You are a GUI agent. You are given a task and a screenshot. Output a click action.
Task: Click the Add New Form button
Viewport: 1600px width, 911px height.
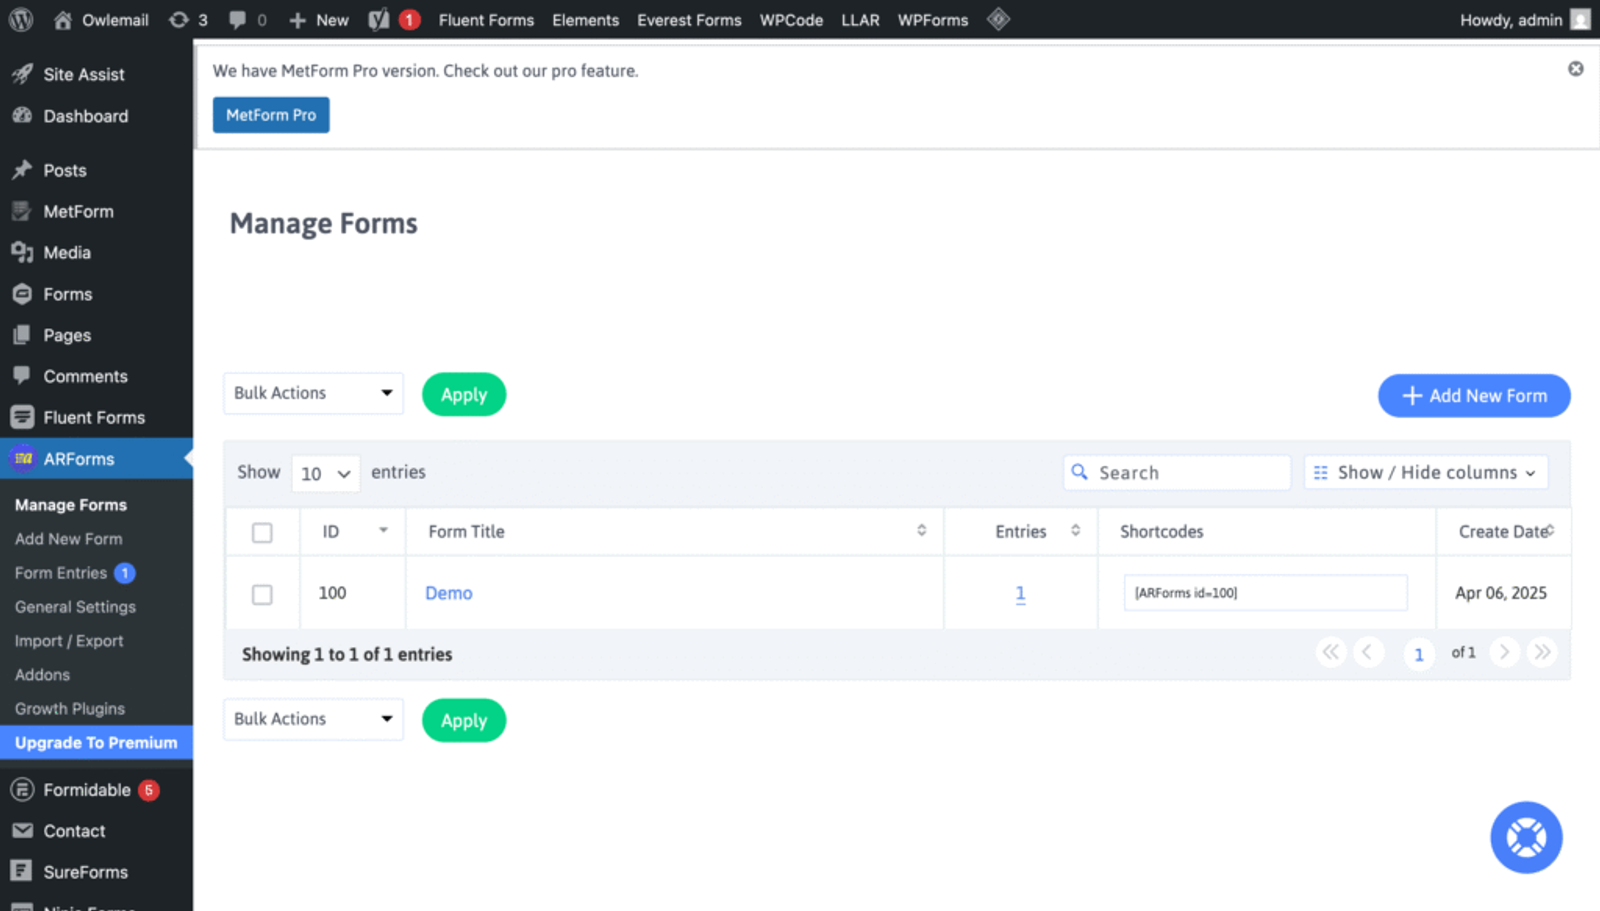[x=1474, y=395]
